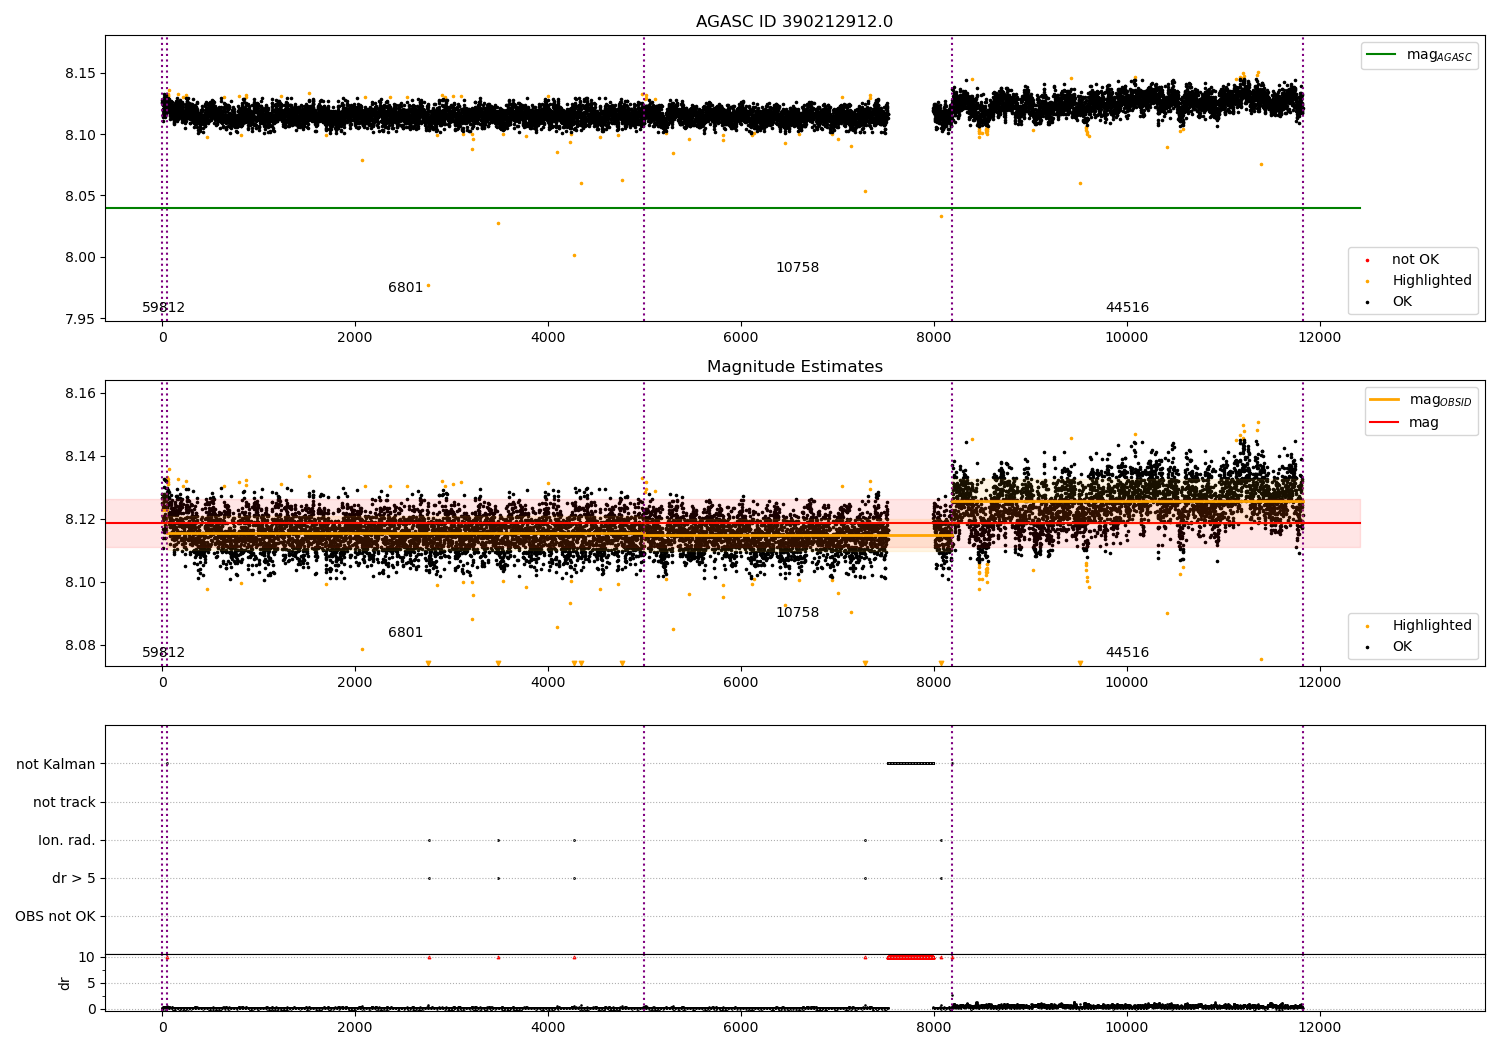Click the lowest orange outlier near 6801 in top plot

click(428, 285)
